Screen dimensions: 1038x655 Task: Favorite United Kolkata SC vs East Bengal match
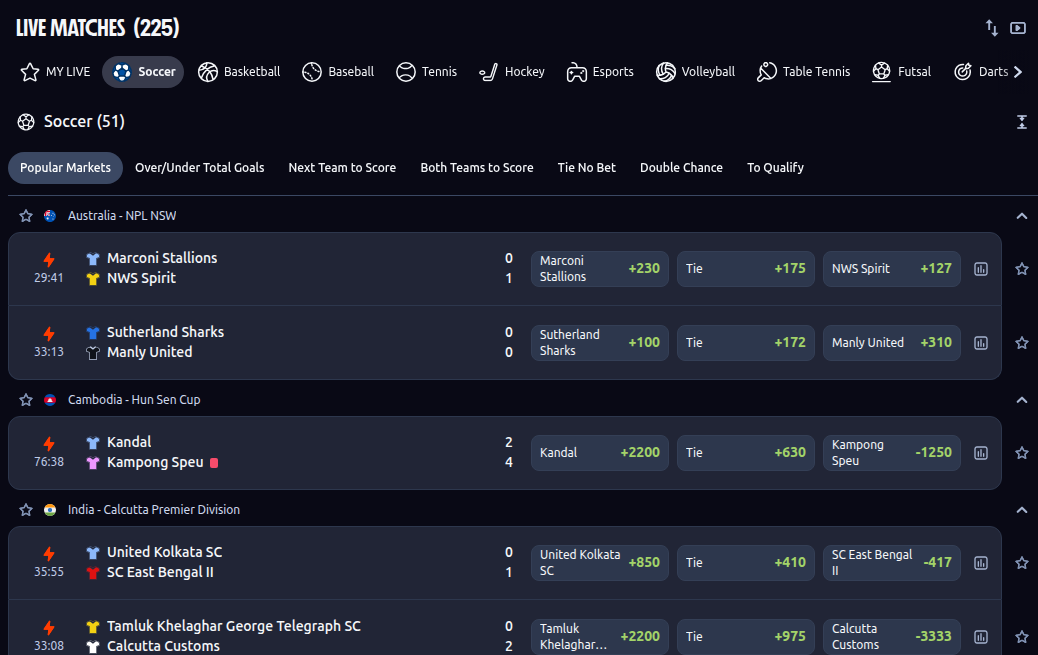click(x=1022, y=563)
